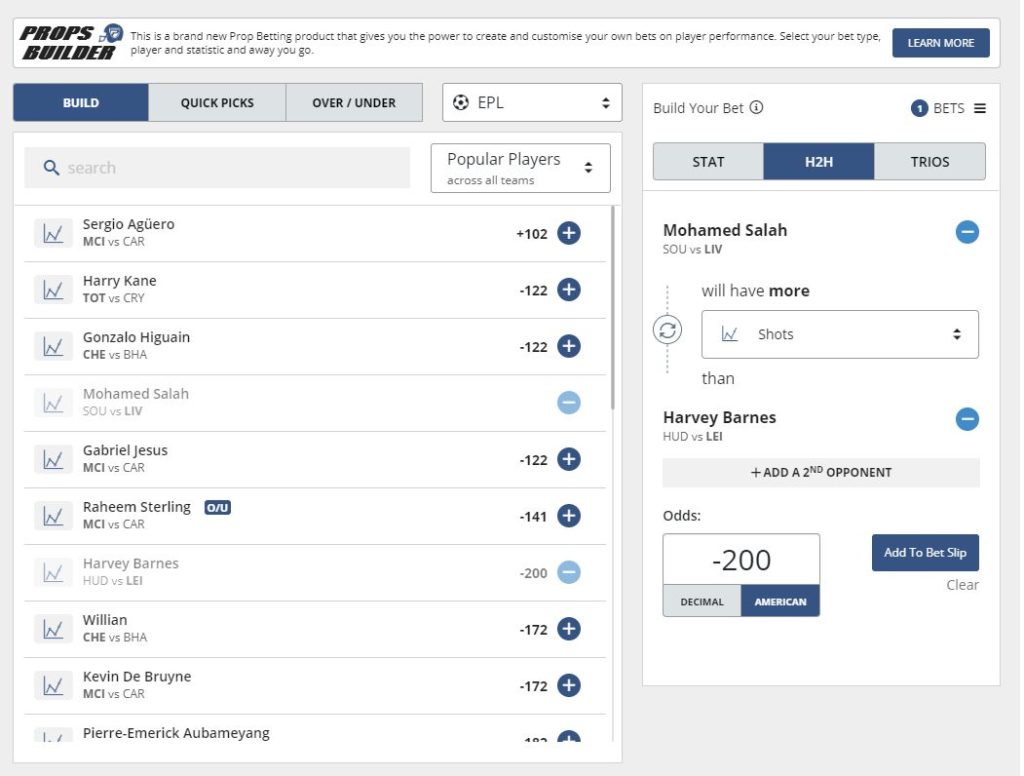Open stats chart for Kevin De Bruyne
Screen dimensions: 1024x776
53,685
